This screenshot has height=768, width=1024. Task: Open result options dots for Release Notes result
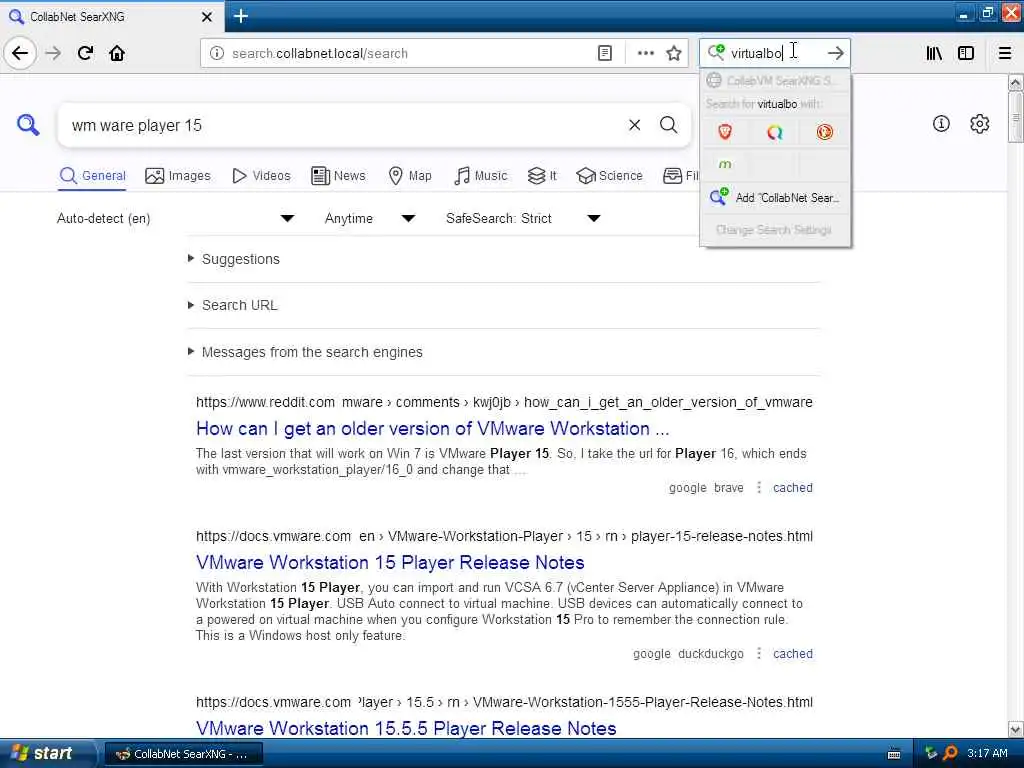[759, 653]
